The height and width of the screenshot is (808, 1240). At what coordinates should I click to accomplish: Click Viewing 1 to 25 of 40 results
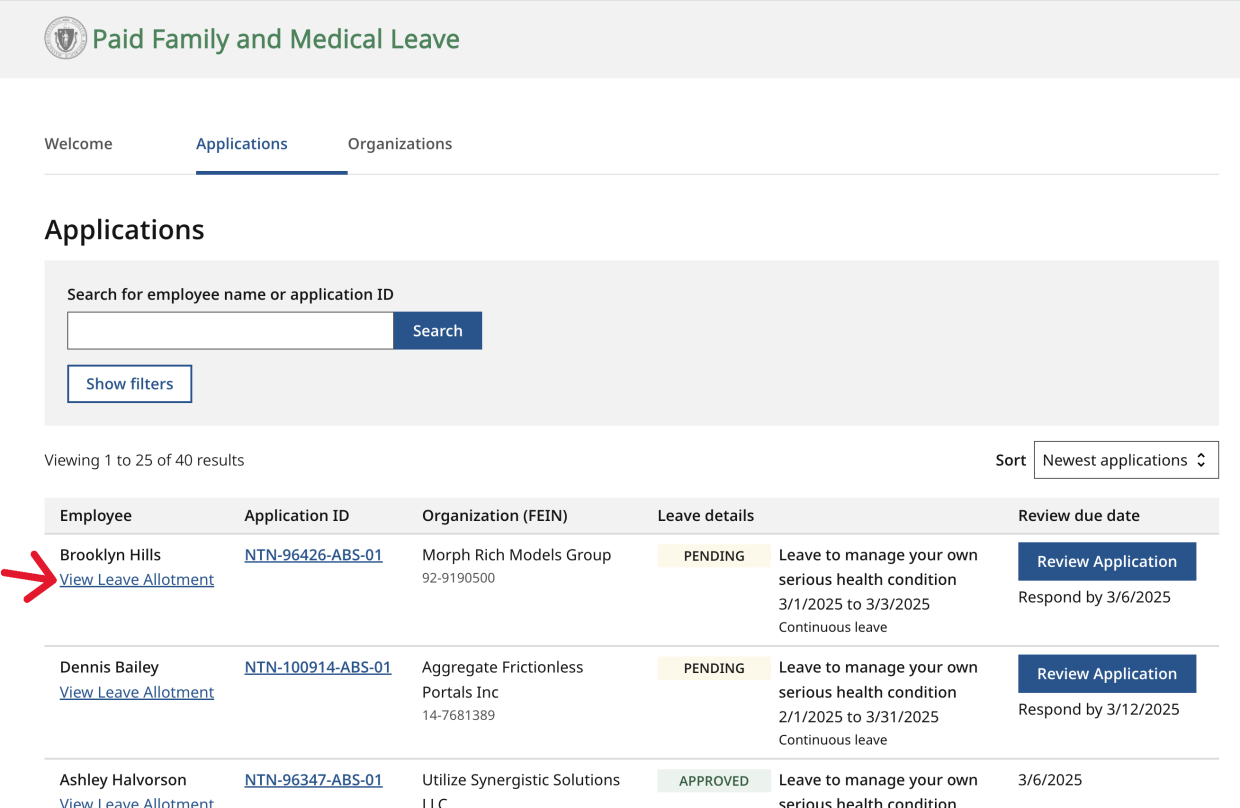click(x=145, y=460)
